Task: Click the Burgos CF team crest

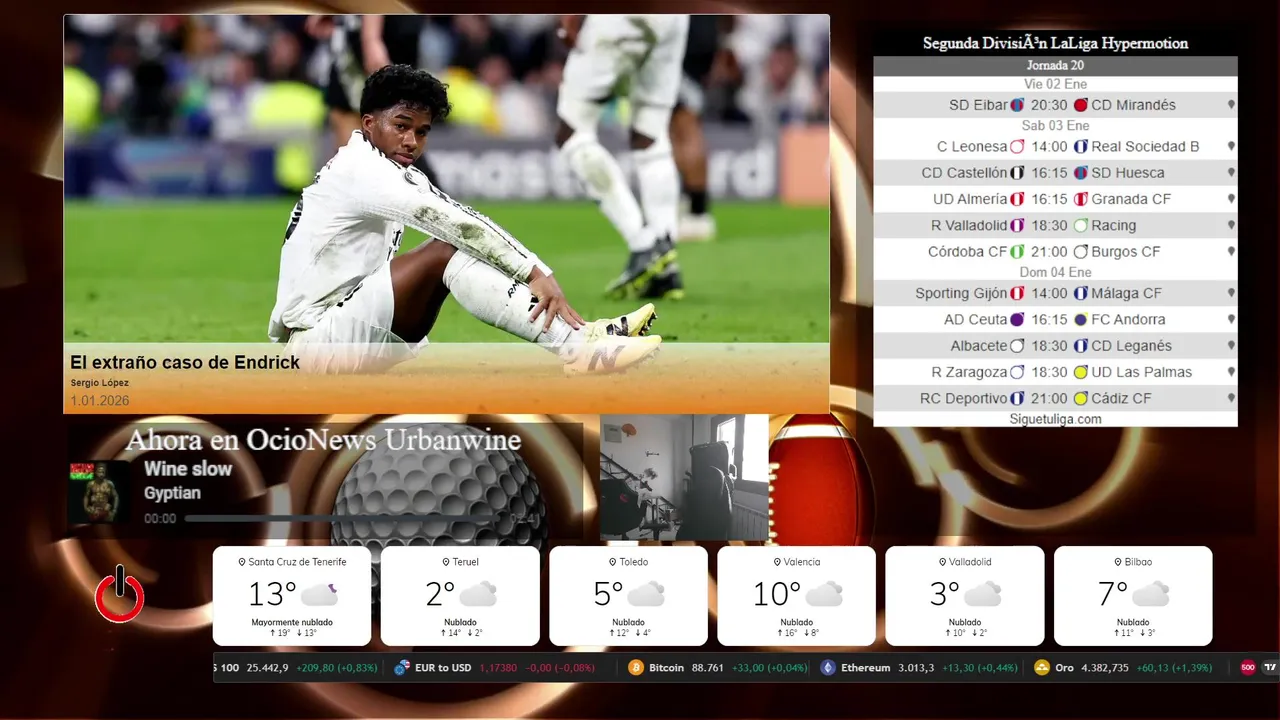Action: (x=1080, y=252)
